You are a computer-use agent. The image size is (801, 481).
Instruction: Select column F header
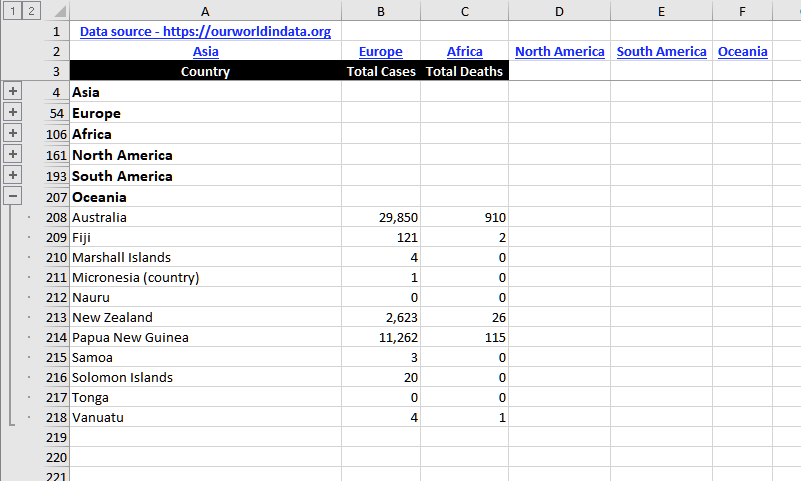coord(743,11)
